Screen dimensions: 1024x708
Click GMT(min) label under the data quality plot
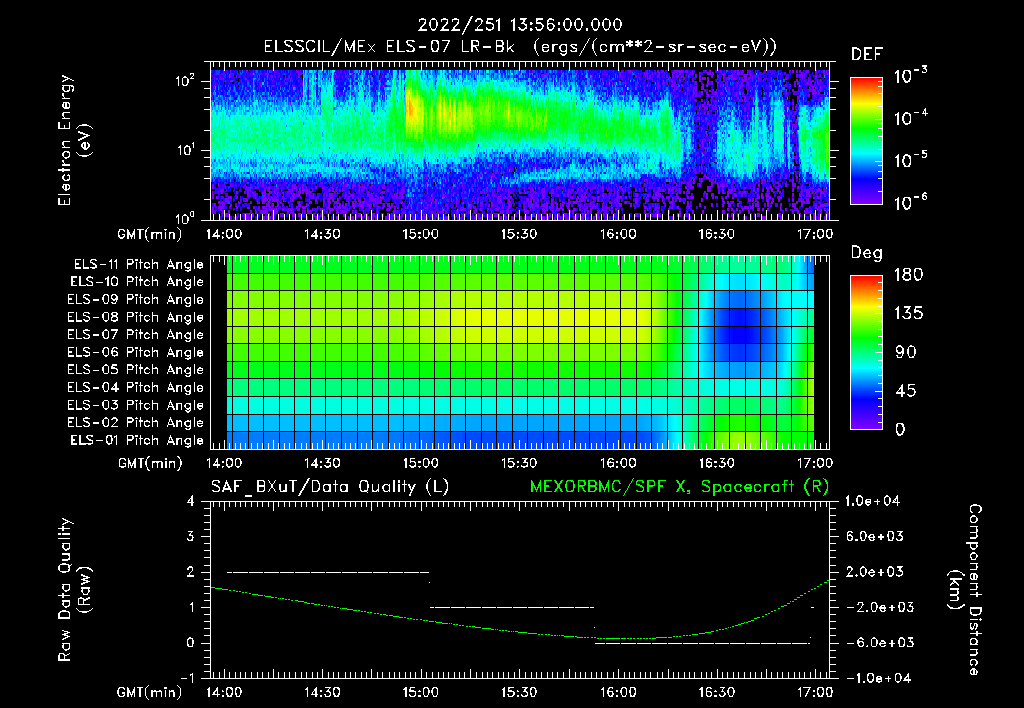point(150,692)
